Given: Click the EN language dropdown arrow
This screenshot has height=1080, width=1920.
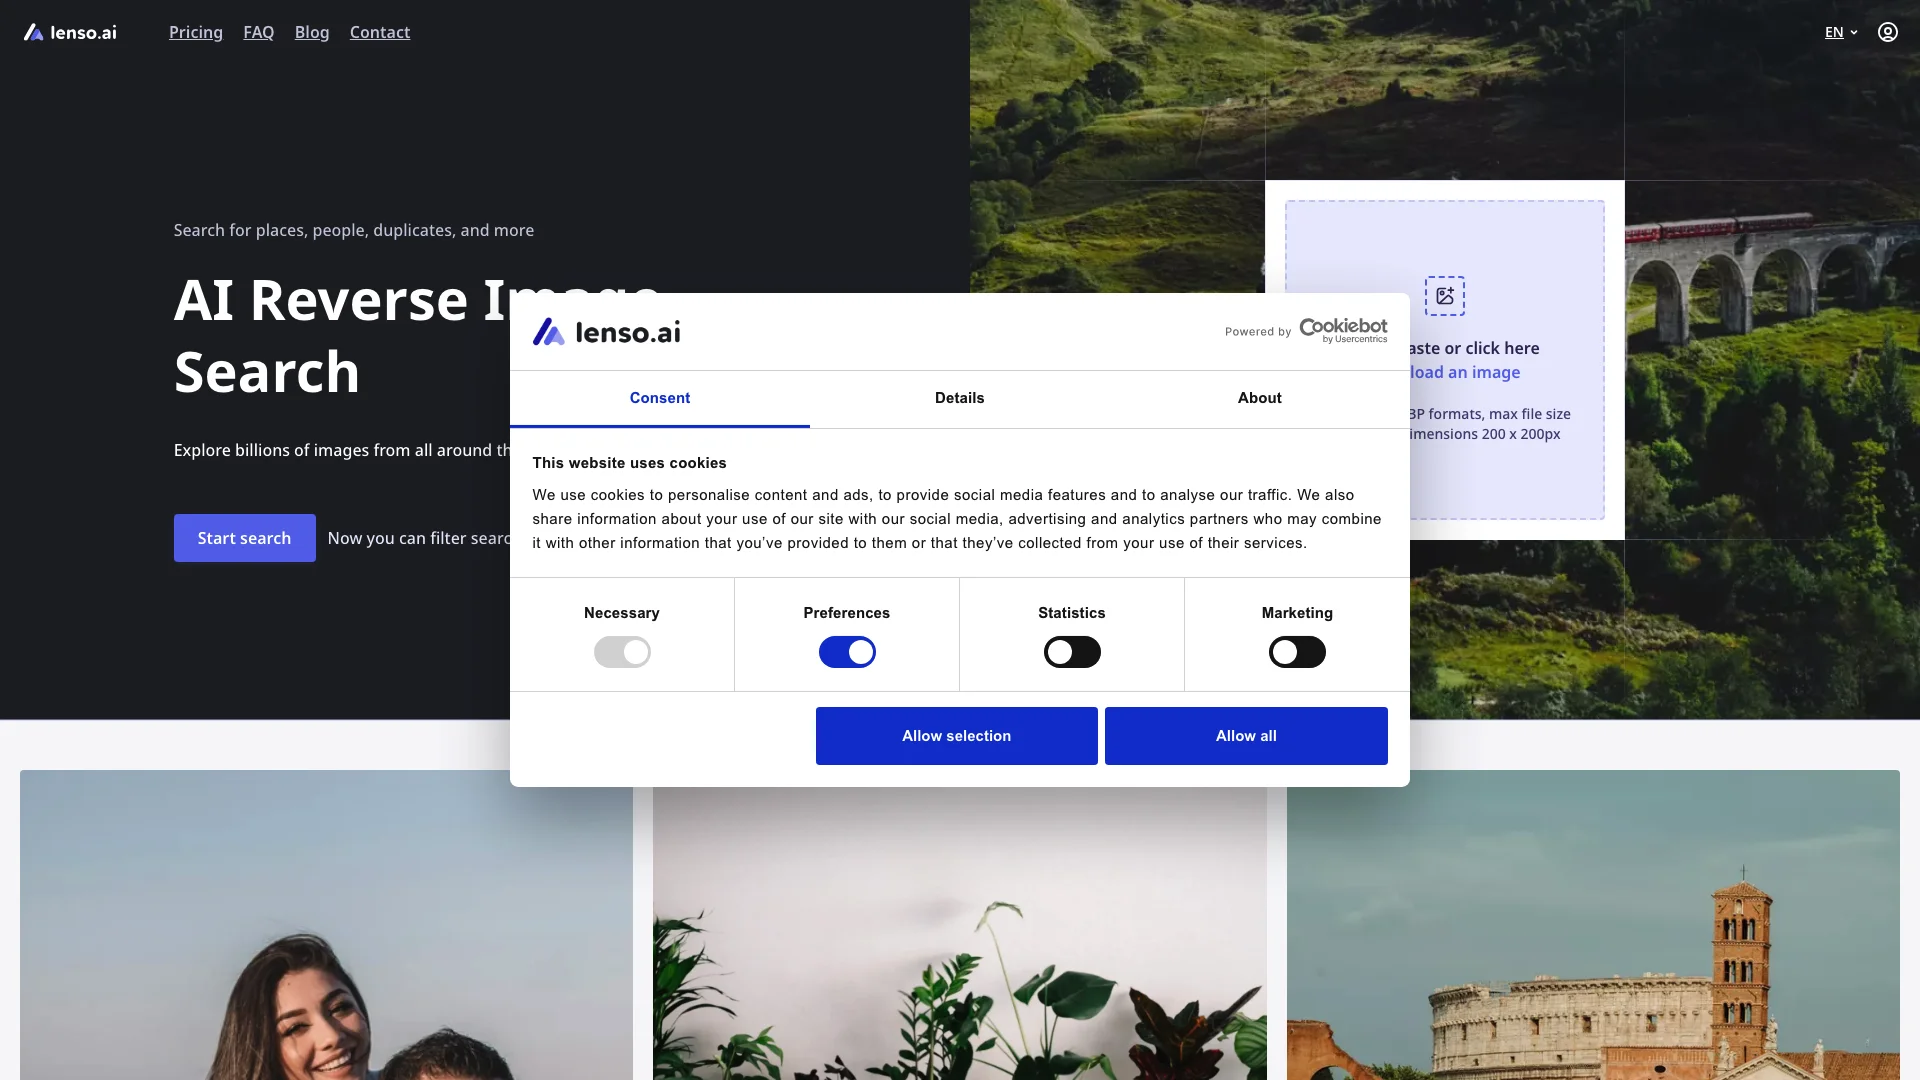Looking at the screenshot, I should [x=1853, y=32].
